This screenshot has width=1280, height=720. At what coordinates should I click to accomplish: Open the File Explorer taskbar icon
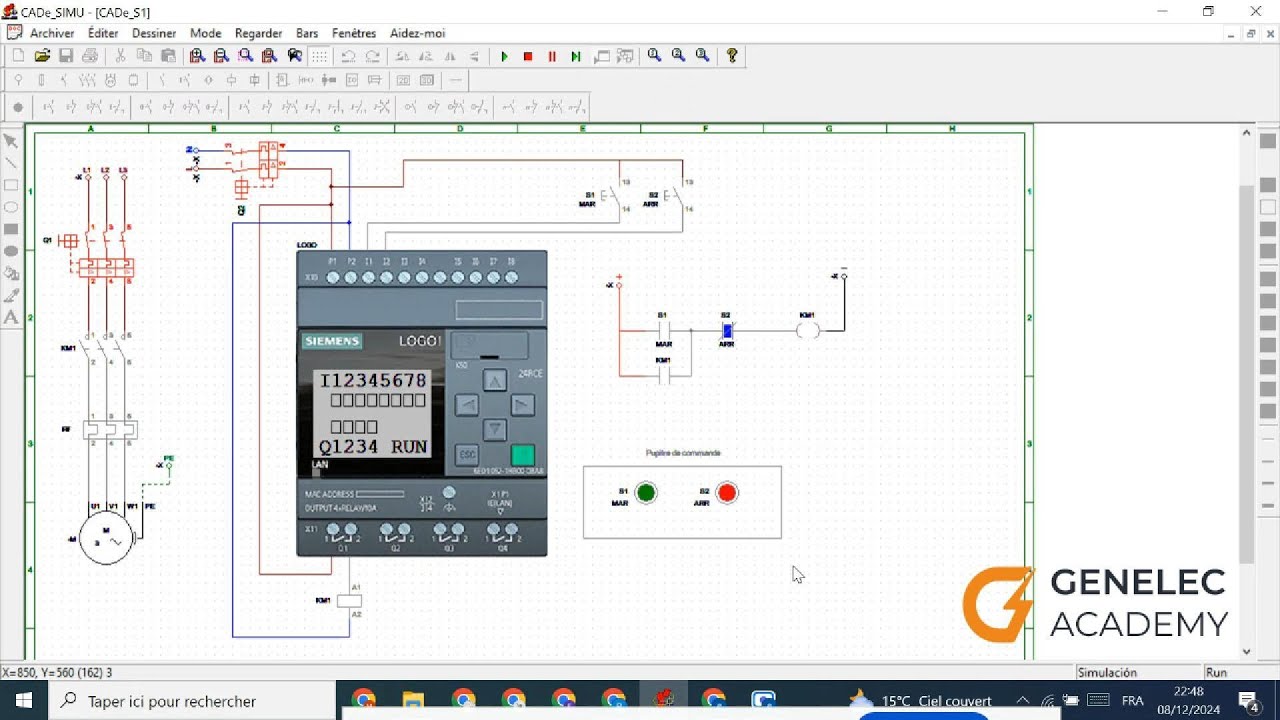(413, 700)
